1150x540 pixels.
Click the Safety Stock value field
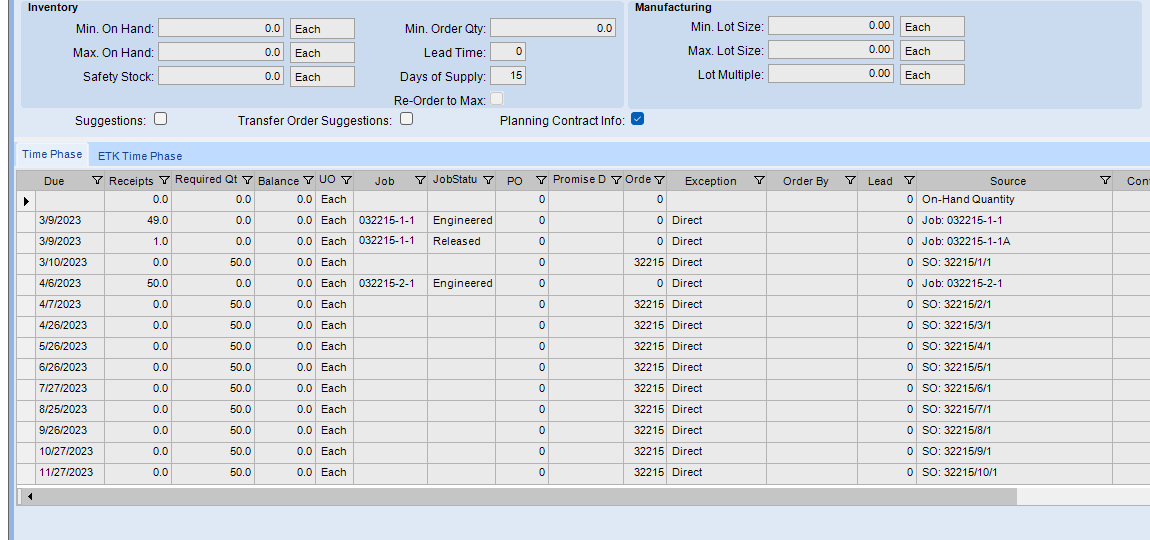click(x=221, y=76)
